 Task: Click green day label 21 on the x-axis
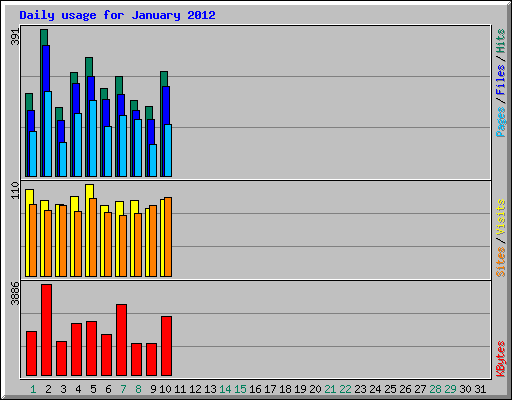point(330,389)
